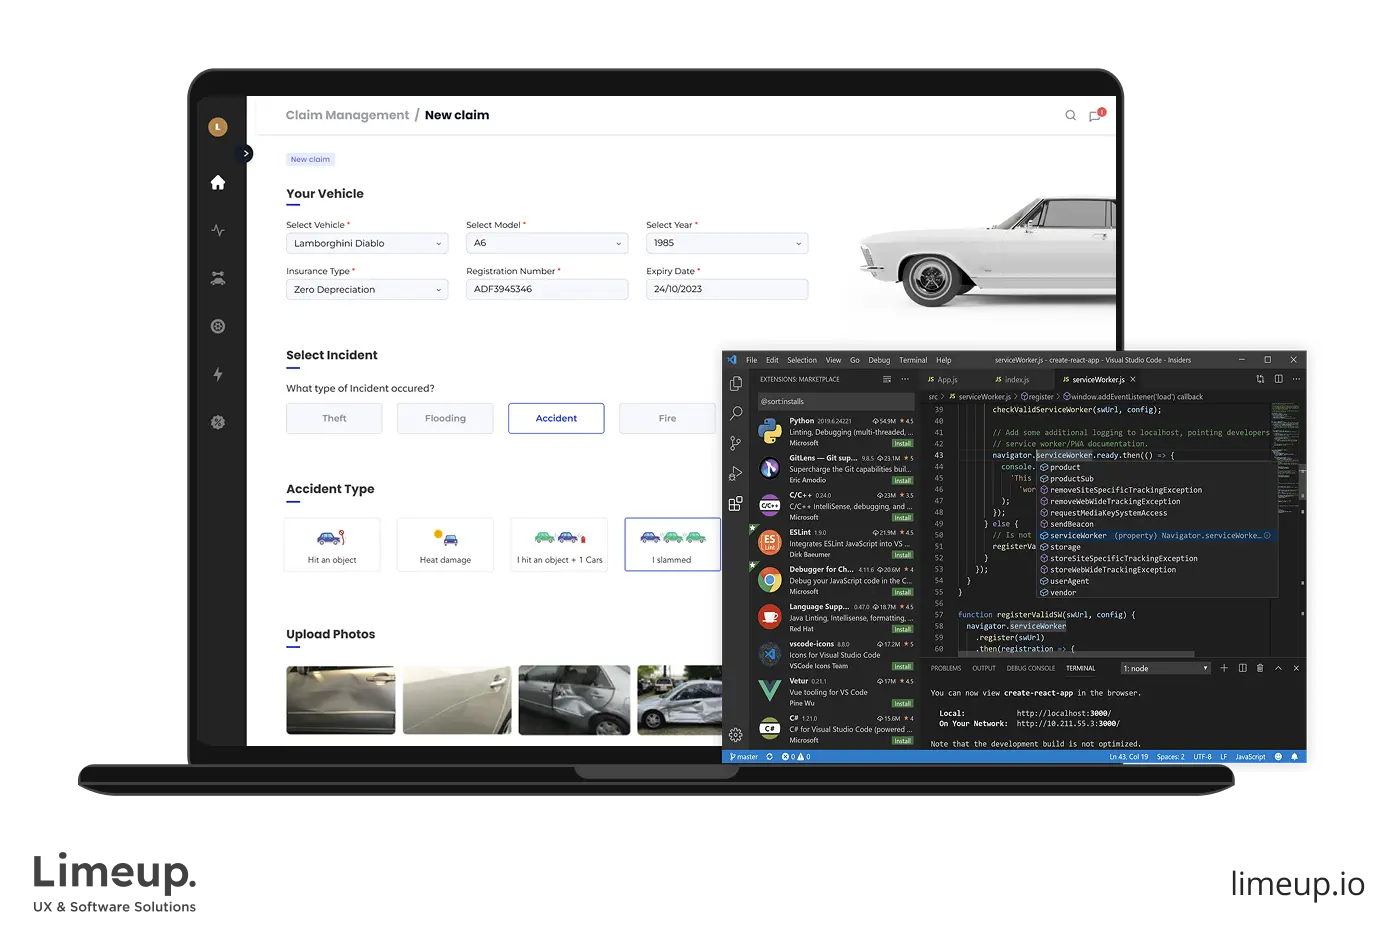Open the Terminal menu in VS Code

coord(912,360)
